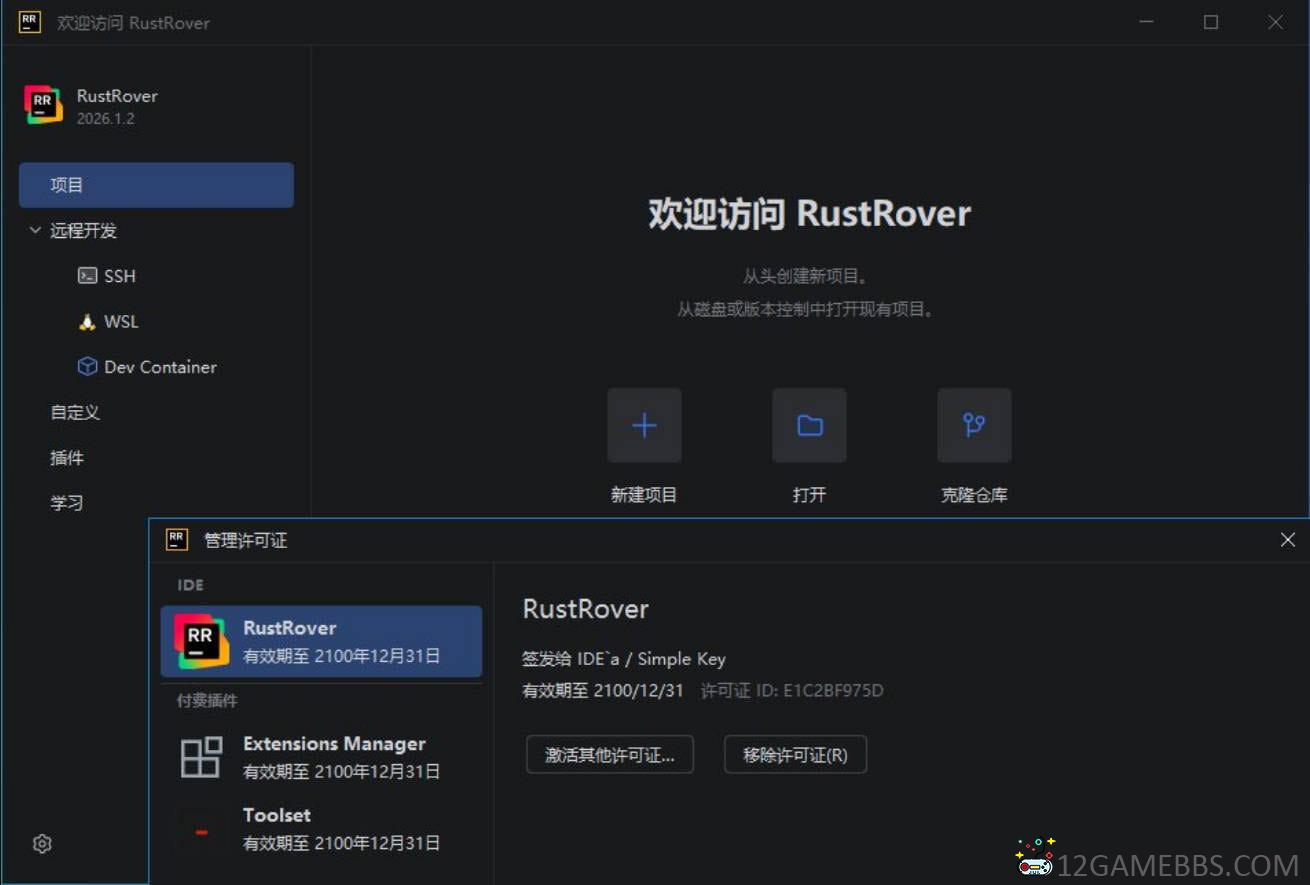Image resolution: width=1310 pixels, height=885 pixels.
Task: Click the Open folder icon
Action: click(x=809, y=426)
